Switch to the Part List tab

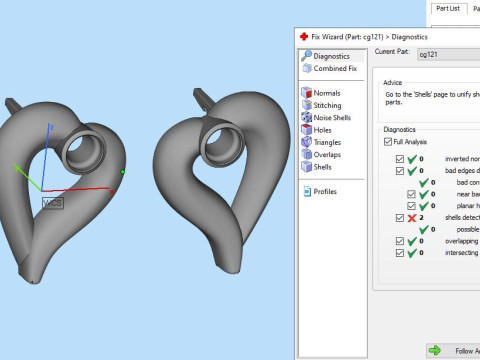448,8
